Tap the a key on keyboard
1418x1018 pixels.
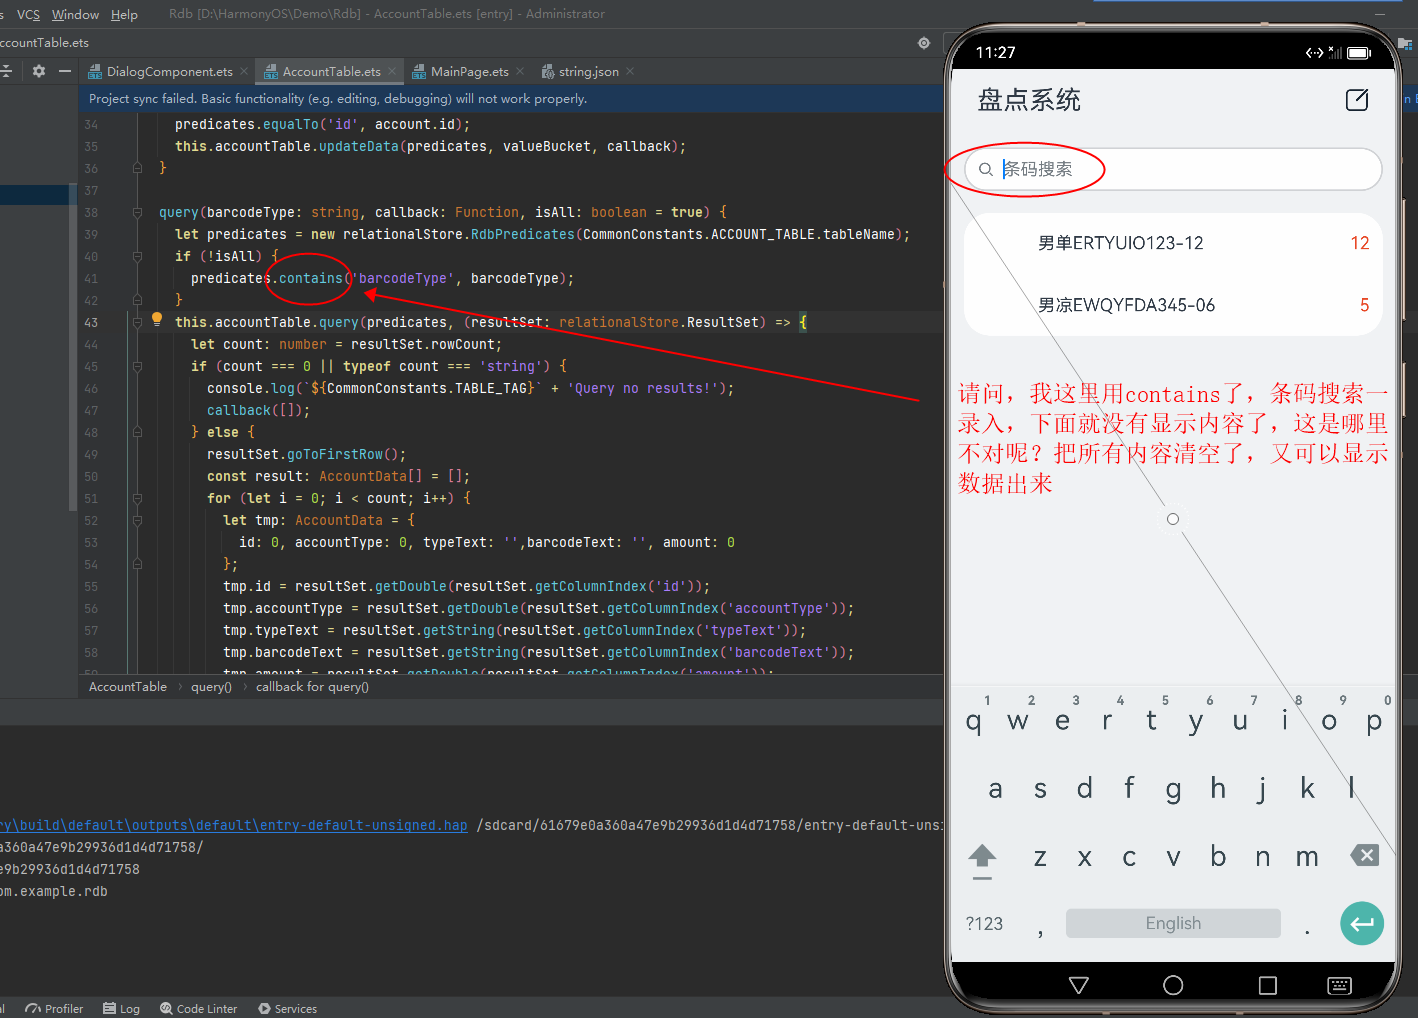[995, 789]
